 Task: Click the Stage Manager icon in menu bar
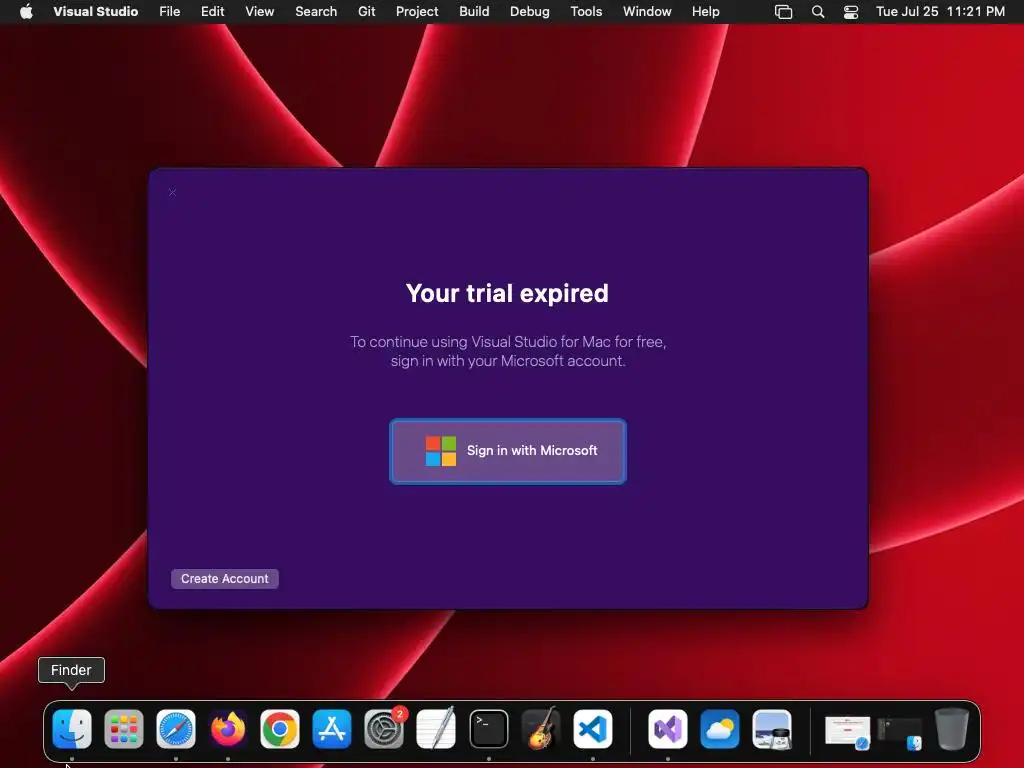pos(783,12)
